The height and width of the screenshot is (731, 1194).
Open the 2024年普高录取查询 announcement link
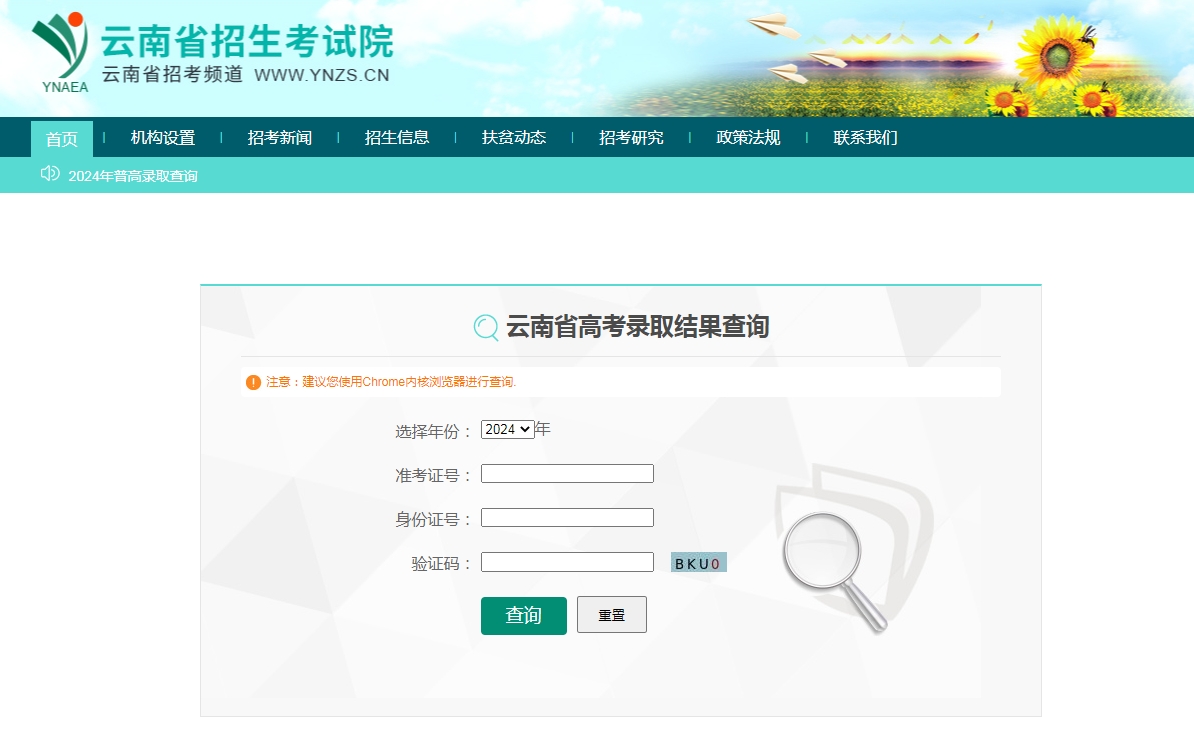[133, 176]
